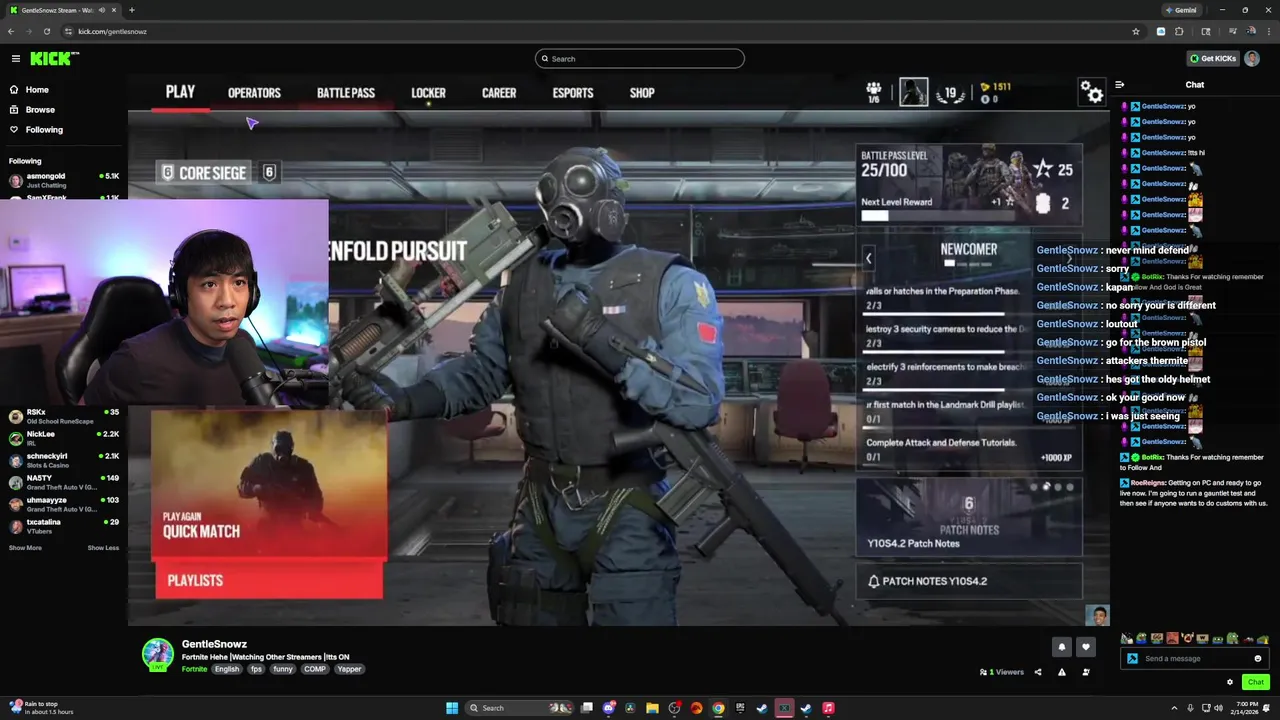Click the CORE SIEGE mode label
The image size is (1280, 720).
pyautogui.click(x=203, y=173)
